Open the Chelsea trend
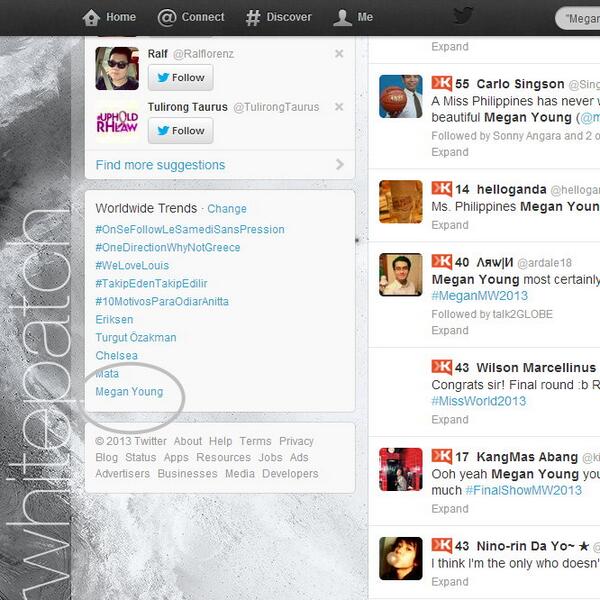Screen dimensions: 600x600 point(116,355)
